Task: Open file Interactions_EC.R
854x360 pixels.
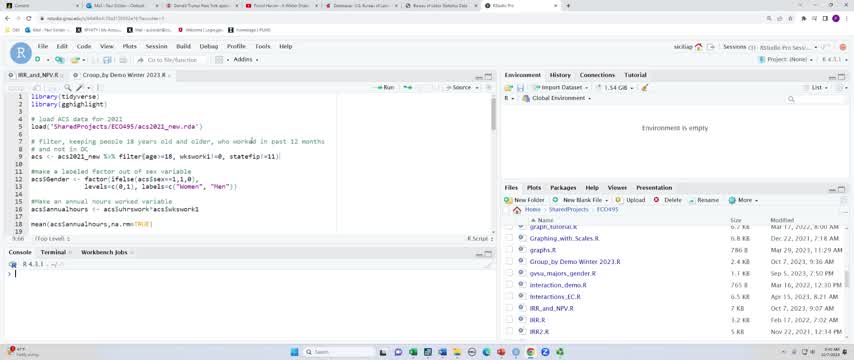Action: [555, 297]
